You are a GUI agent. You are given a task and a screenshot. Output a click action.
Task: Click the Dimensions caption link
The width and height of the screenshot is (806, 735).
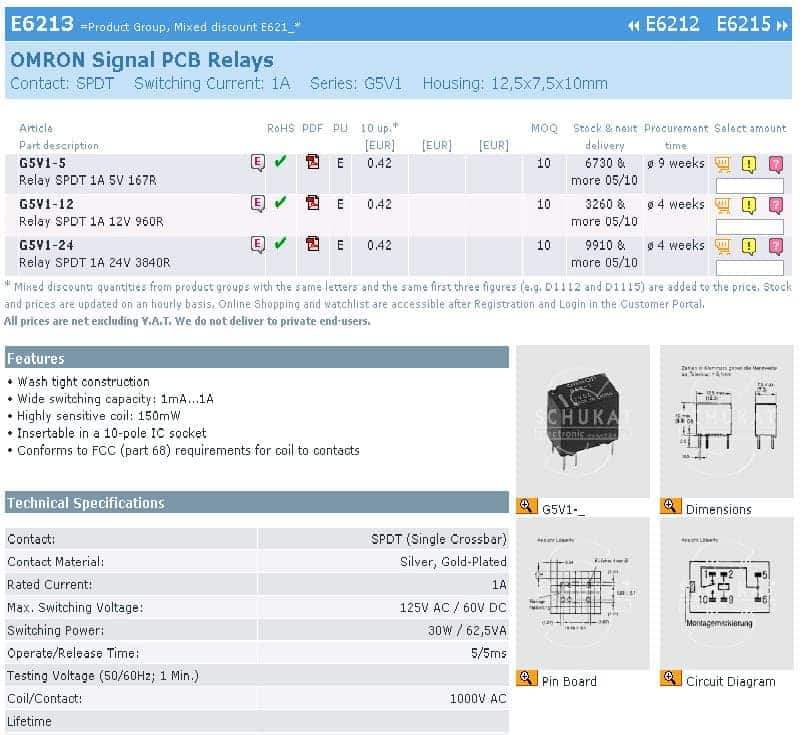pyautogui.click(x=719, y=509)
